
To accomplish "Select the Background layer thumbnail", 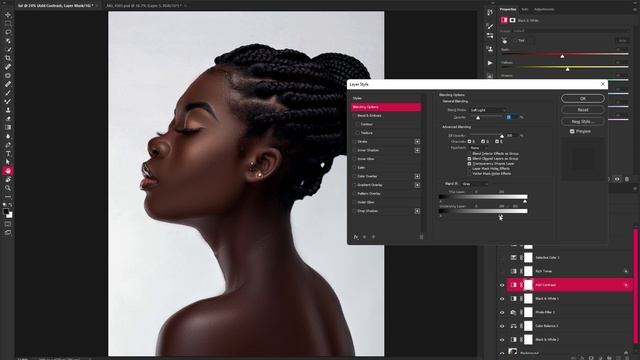I will tap(513, 352).
